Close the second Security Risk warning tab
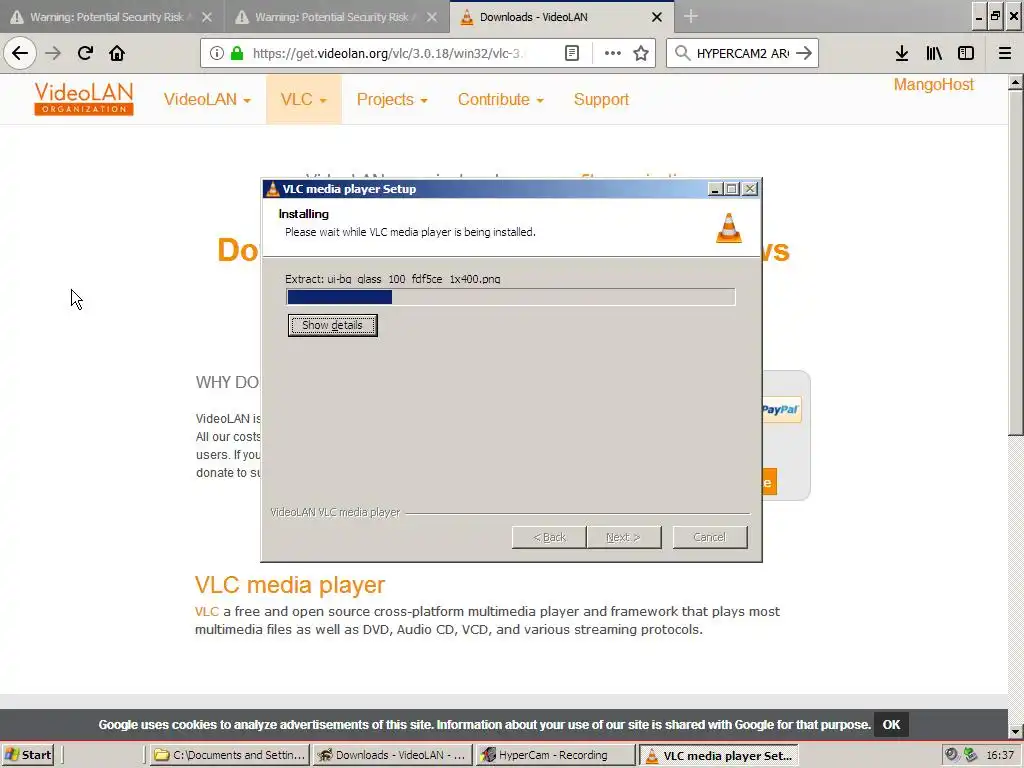 click(x=432, y=17)
